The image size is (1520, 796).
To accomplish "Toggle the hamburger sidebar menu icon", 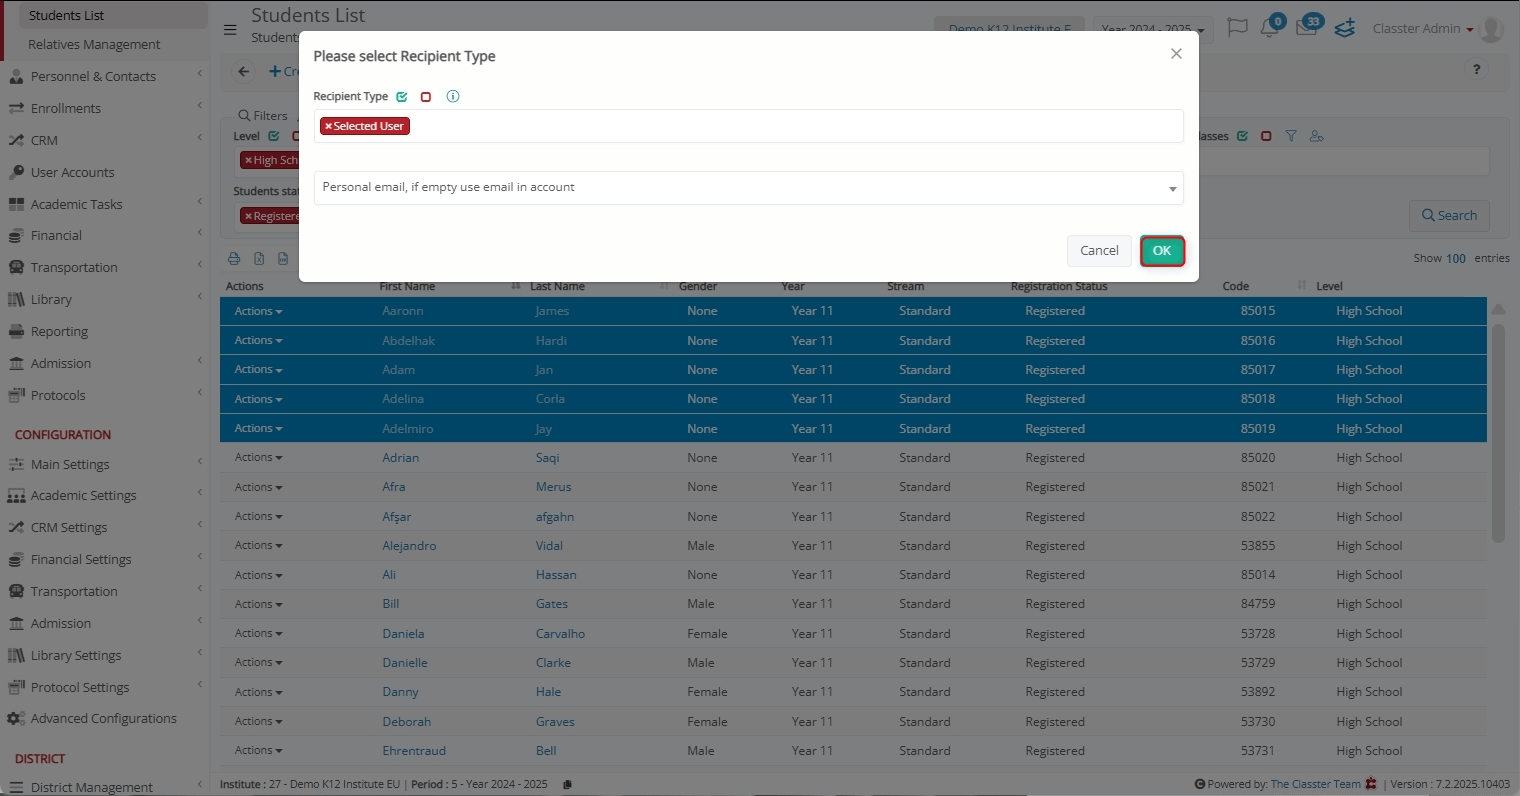I will coord(230,30).
